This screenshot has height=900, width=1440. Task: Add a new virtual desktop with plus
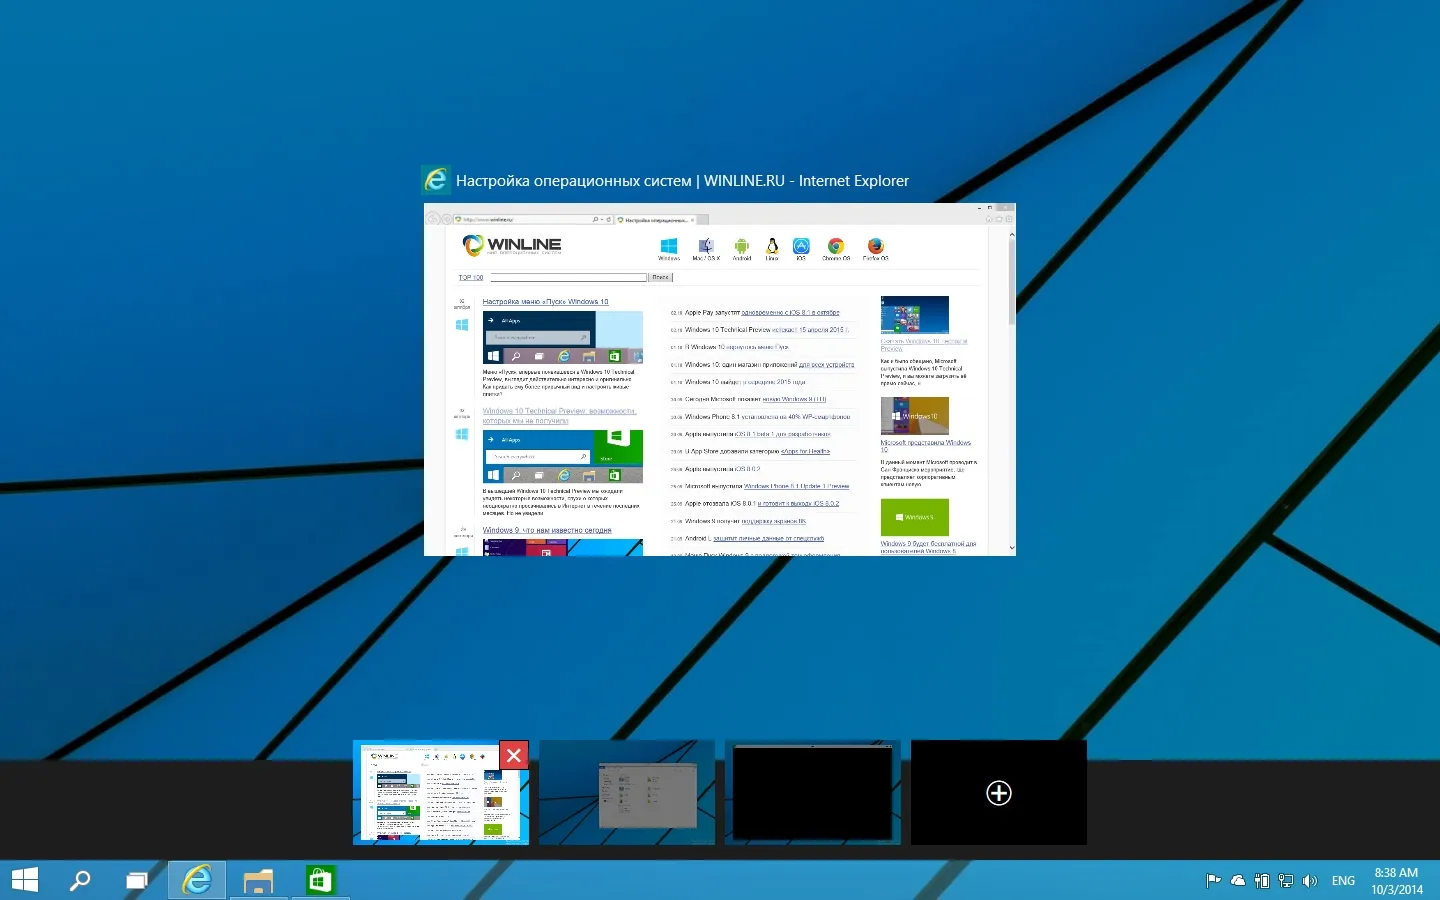point(999,793)
